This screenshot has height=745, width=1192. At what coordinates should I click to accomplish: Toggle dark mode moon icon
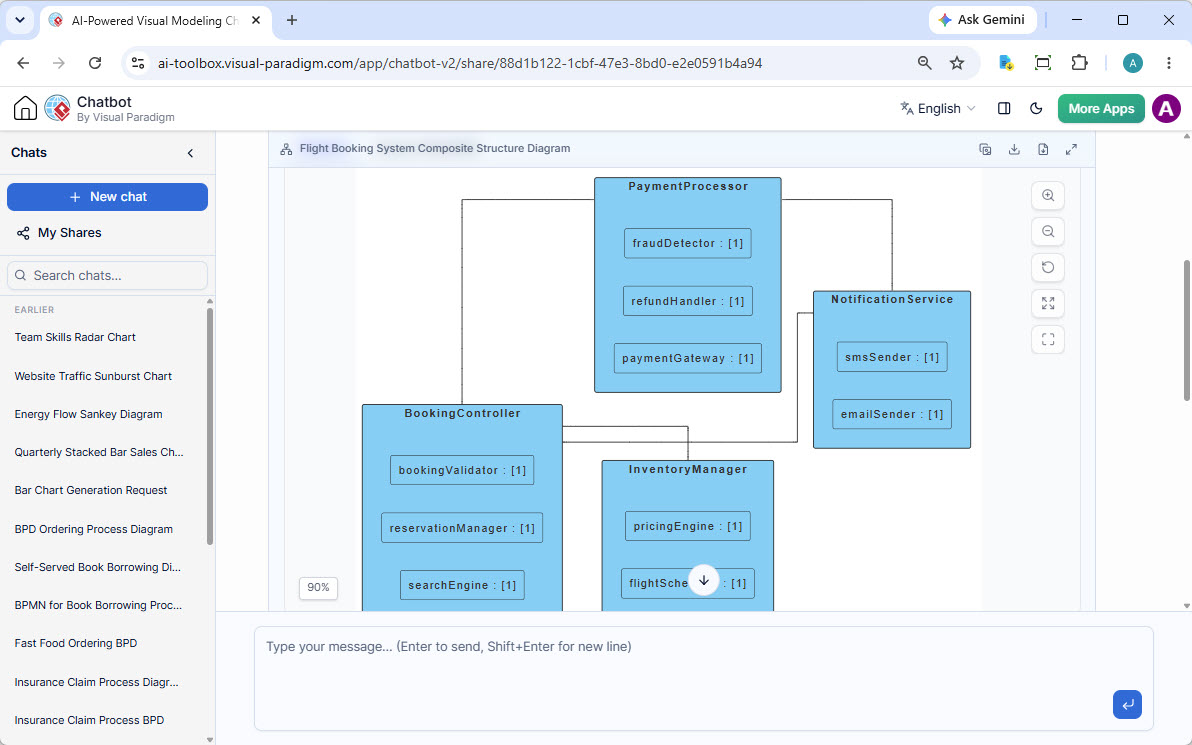(1036, 109)
